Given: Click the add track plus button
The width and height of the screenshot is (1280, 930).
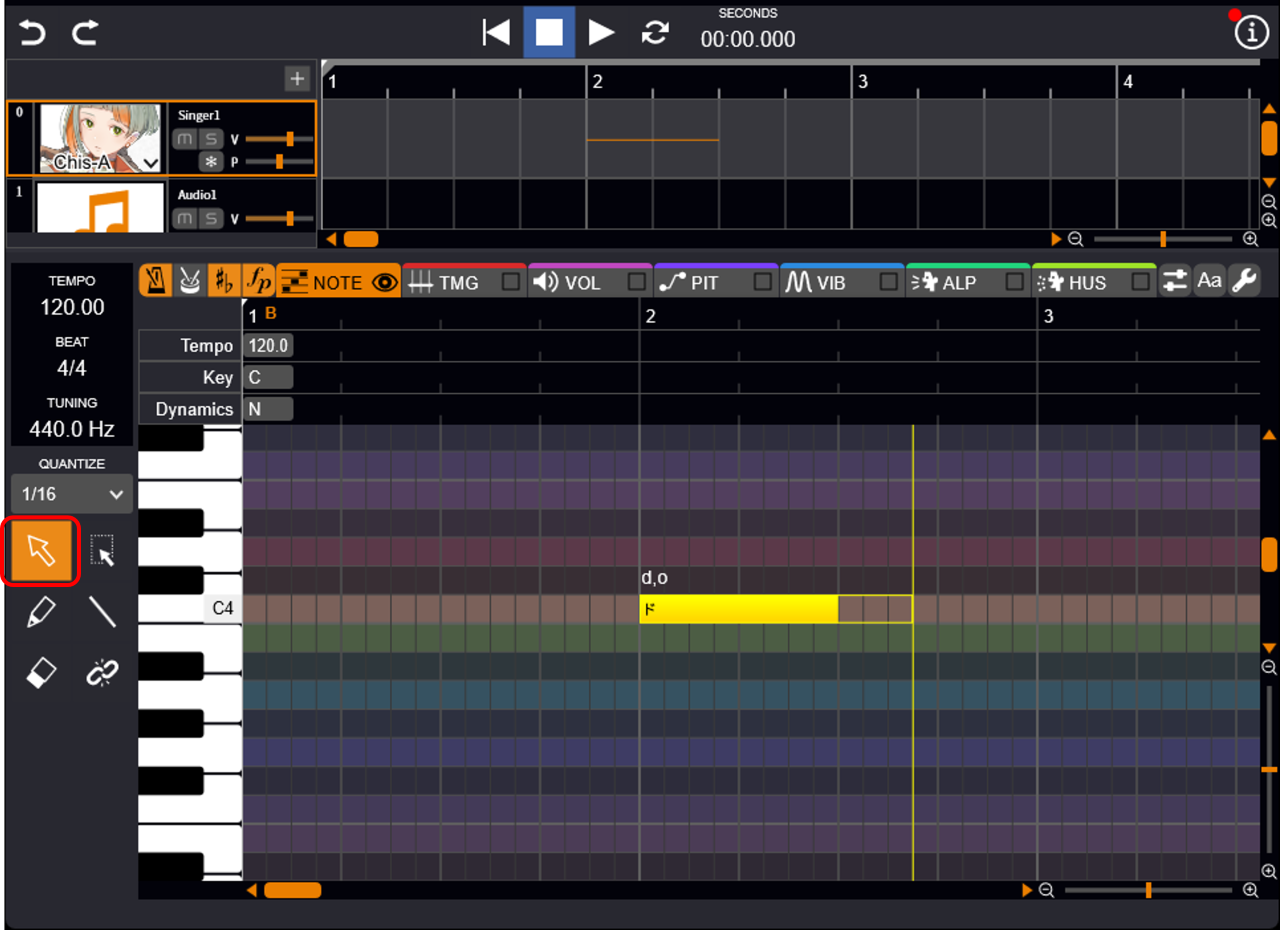Looking at the screenshot, I should click(x=297, y=79).
